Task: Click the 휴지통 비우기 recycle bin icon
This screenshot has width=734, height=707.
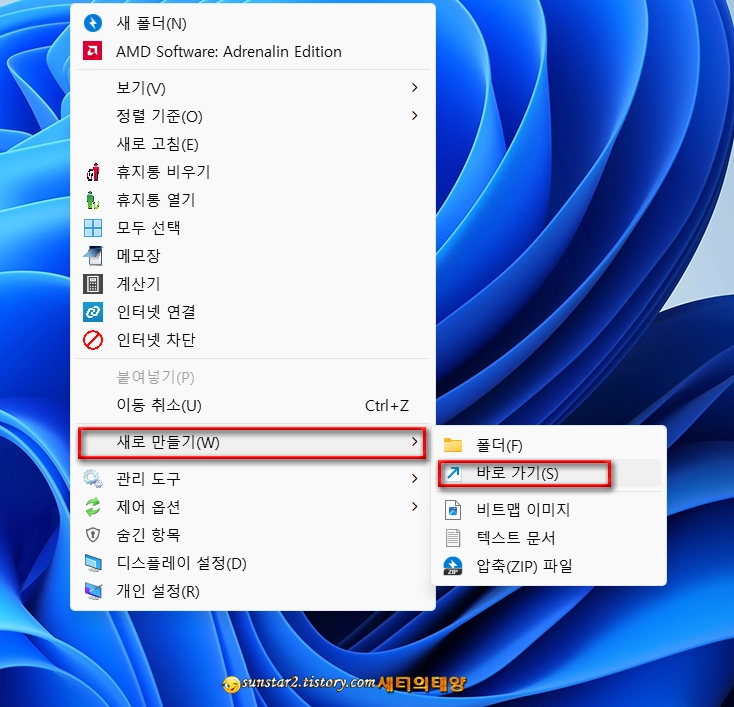Action: 93,172
